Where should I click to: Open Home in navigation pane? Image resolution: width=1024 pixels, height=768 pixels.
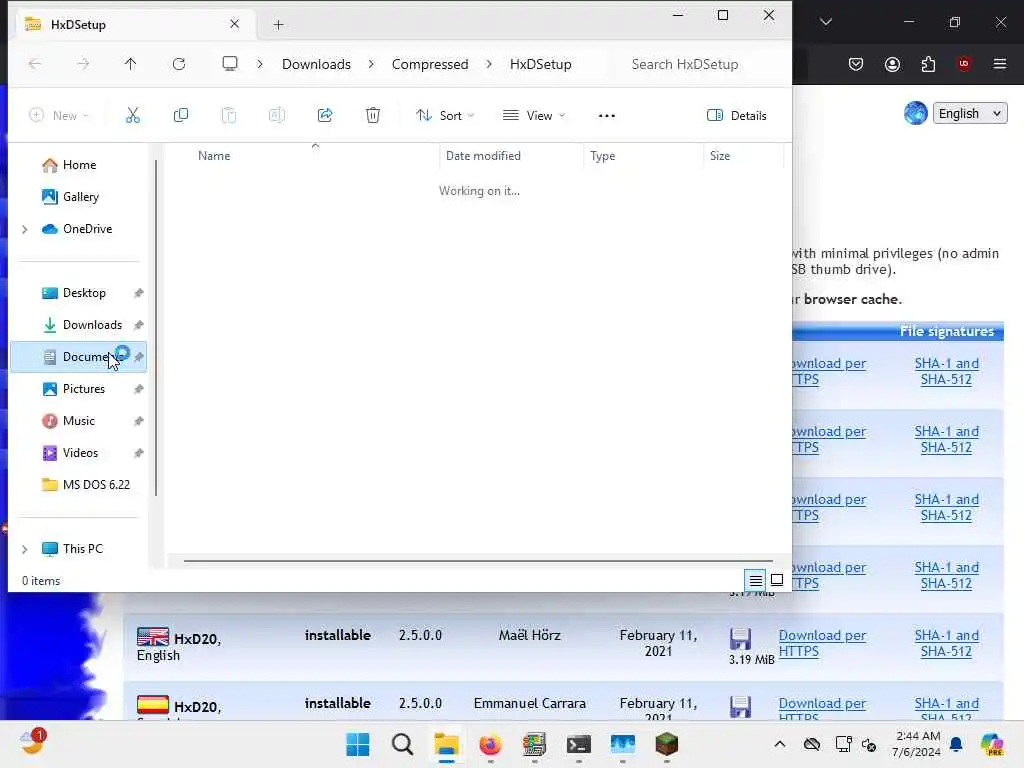click(x=78, y=165)
